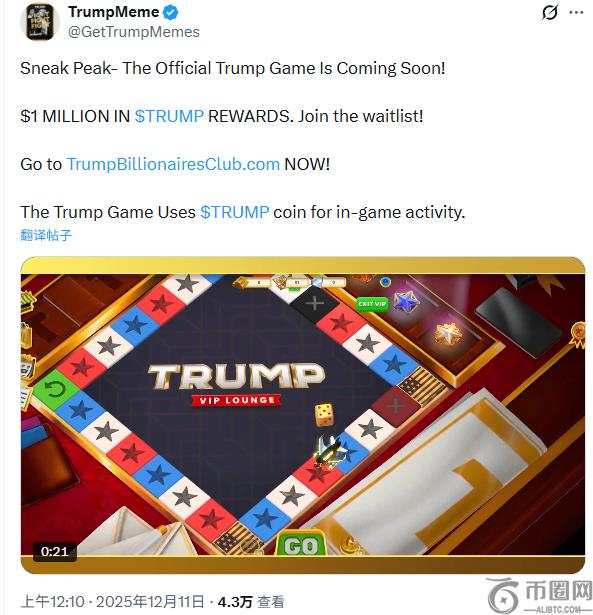This screenshot has height=615, width=593.
Task: Open the three-dot more options menu
Action: pos(576,13)
